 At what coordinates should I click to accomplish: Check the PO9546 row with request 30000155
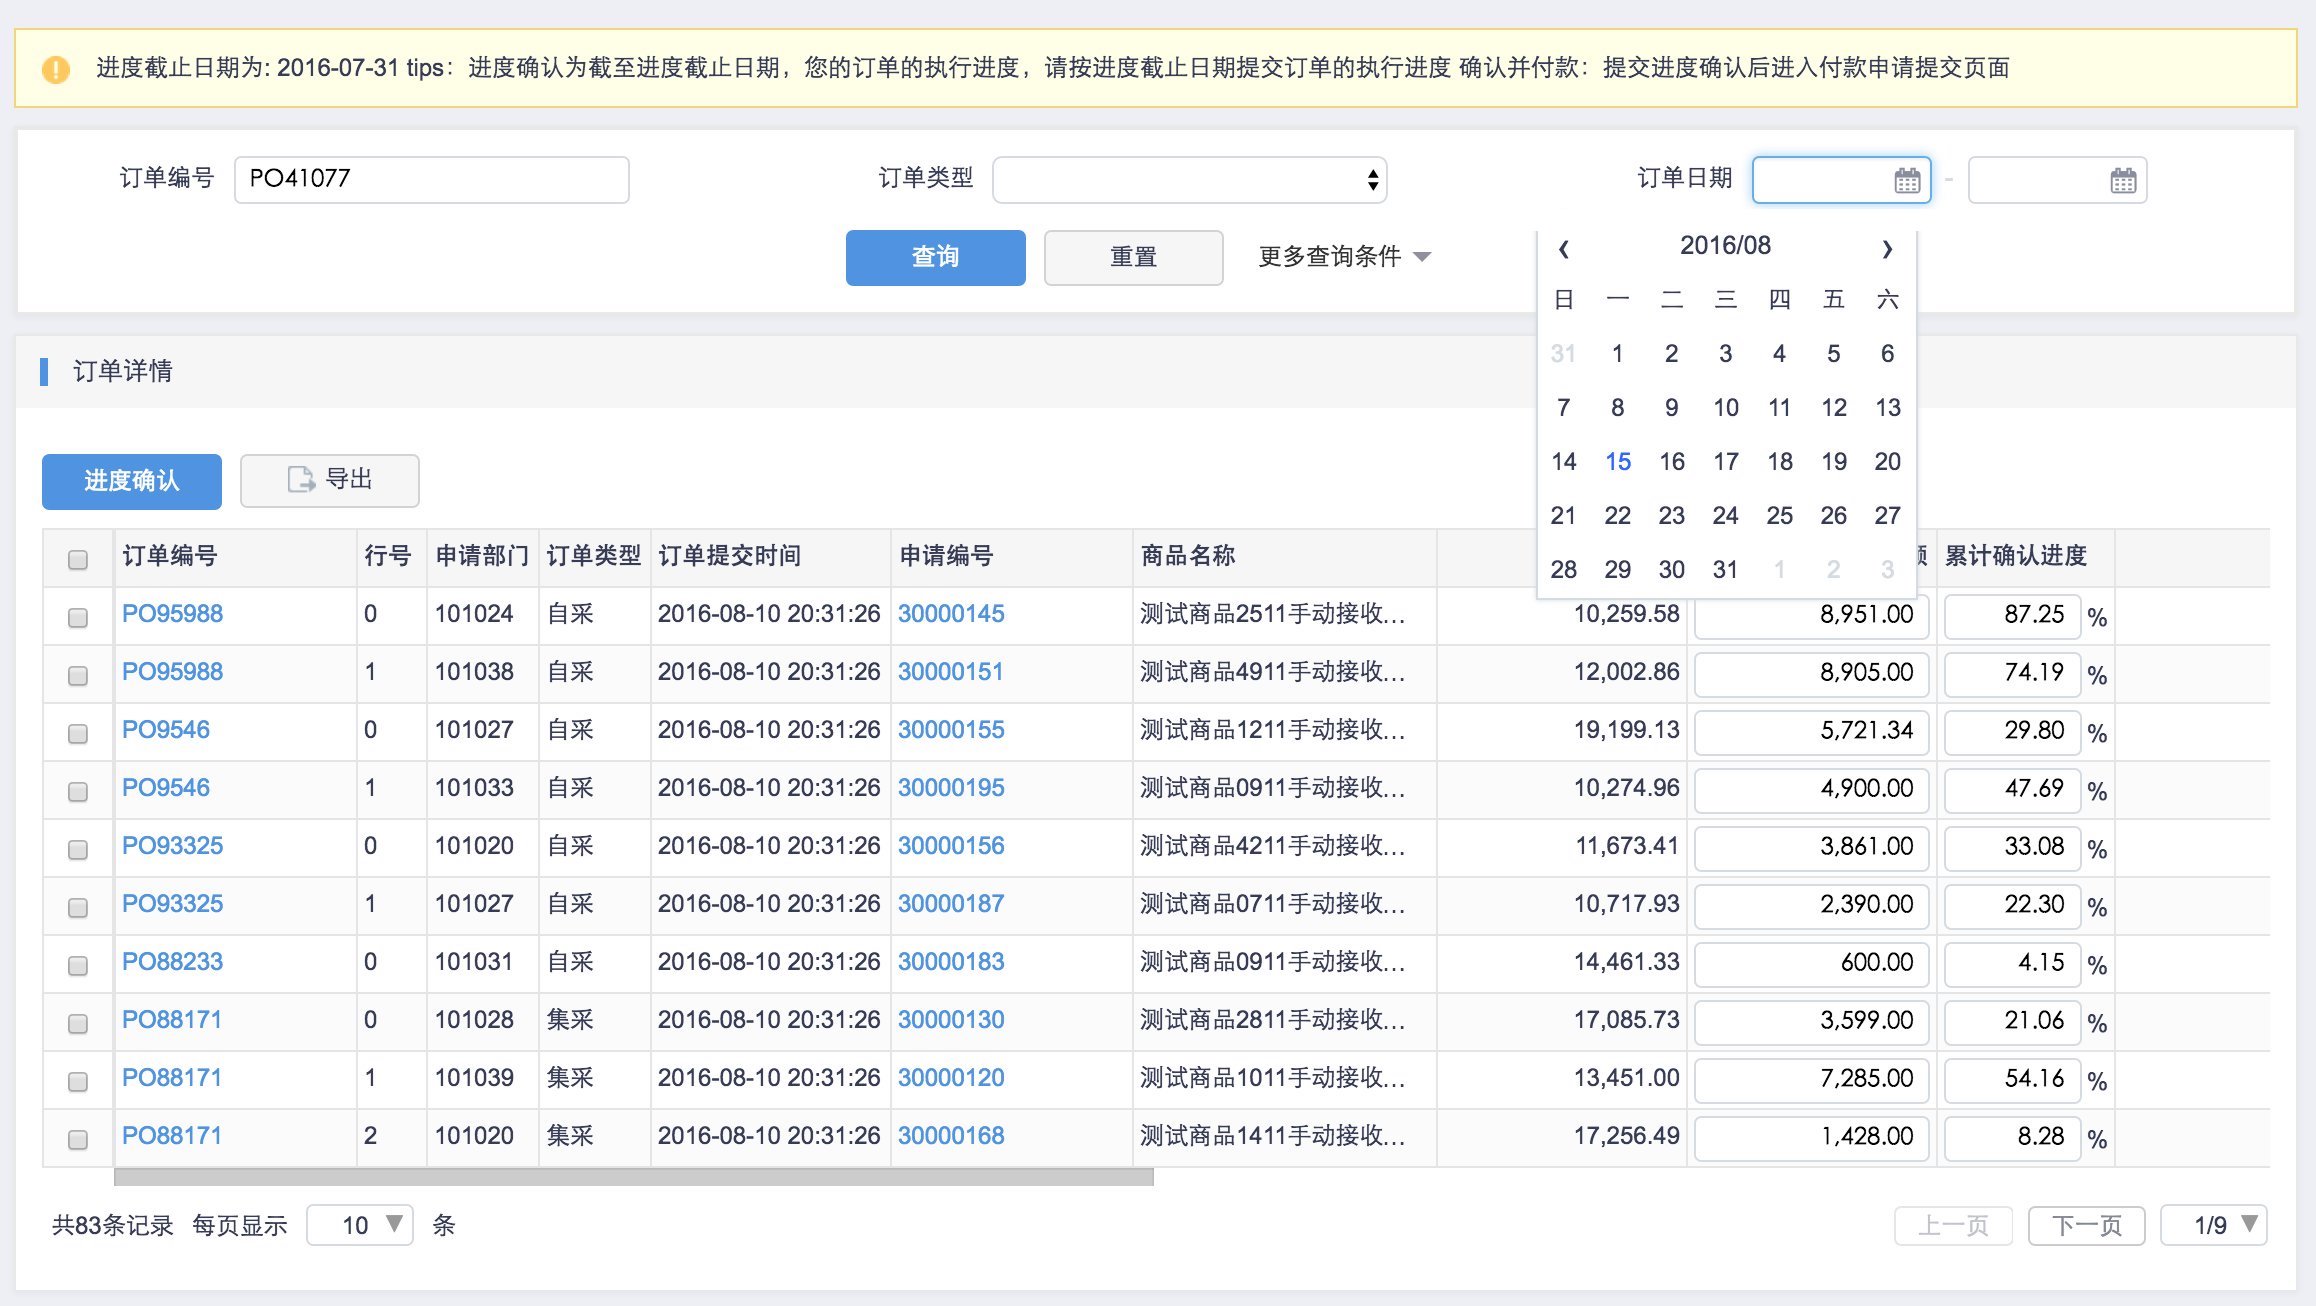point(78,733)
